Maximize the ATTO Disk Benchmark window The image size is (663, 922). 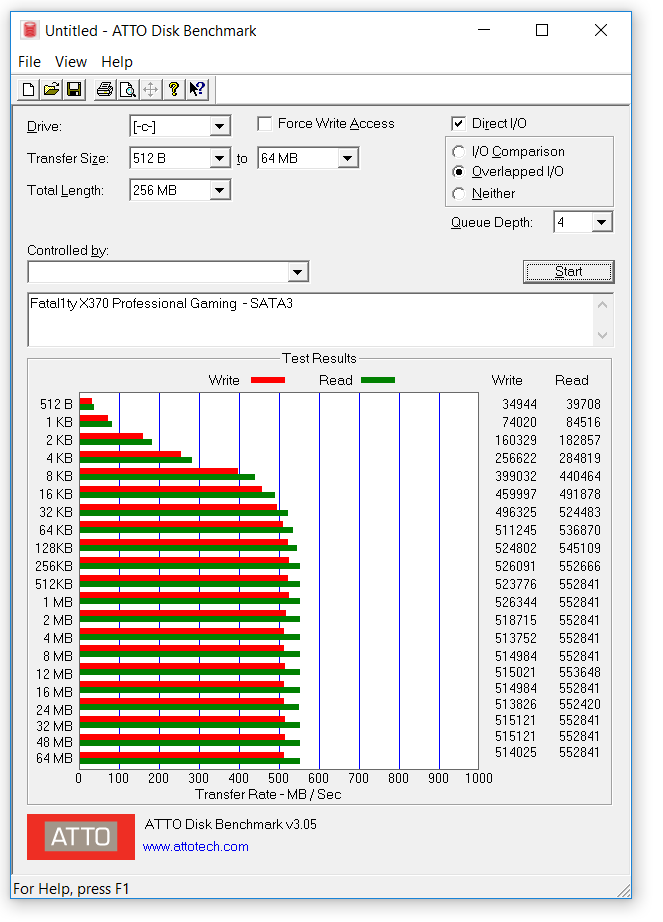(542, 30)
